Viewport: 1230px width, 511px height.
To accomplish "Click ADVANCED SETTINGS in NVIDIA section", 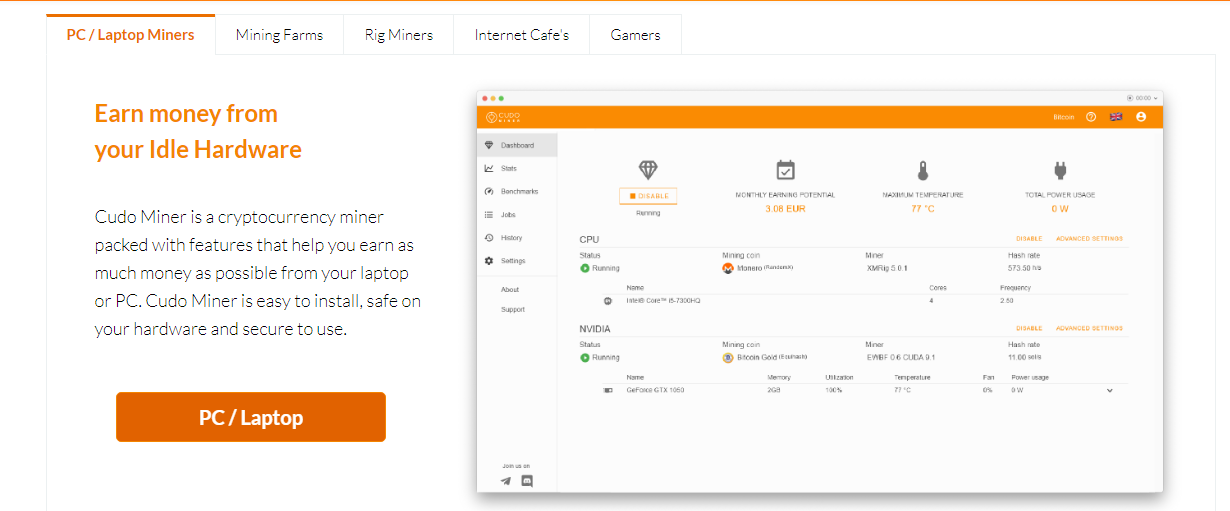I will click(x=1089, y=328).
